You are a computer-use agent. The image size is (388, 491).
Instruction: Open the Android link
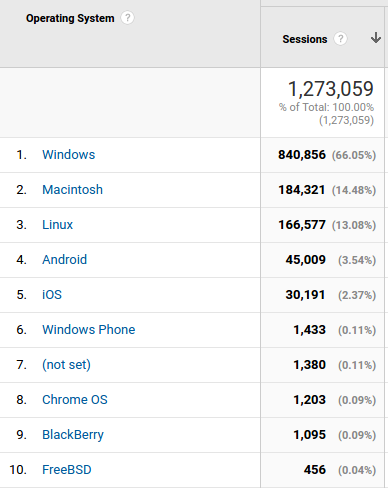64,260
